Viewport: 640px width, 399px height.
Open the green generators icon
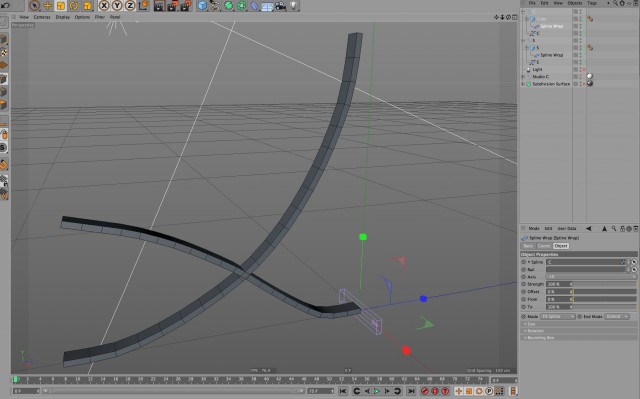[229, 5]
